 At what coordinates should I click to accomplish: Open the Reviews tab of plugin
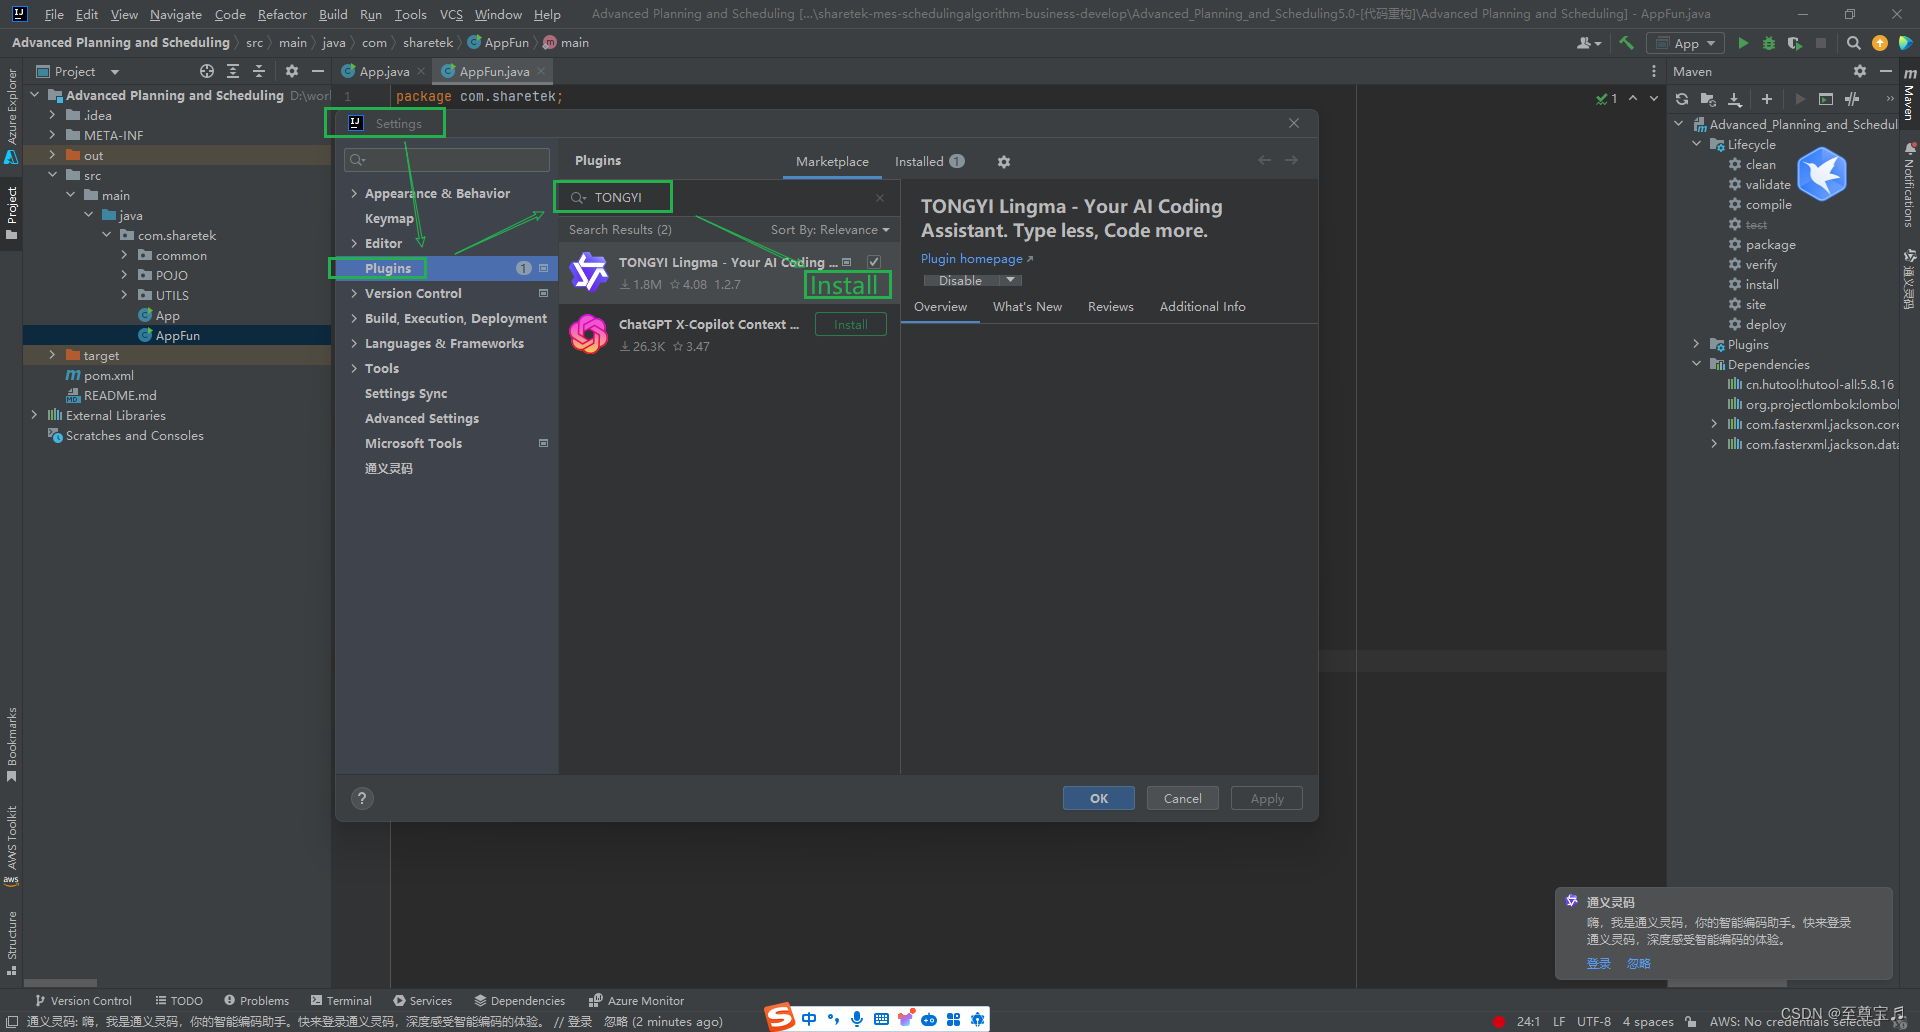(x=1110, y=307)
